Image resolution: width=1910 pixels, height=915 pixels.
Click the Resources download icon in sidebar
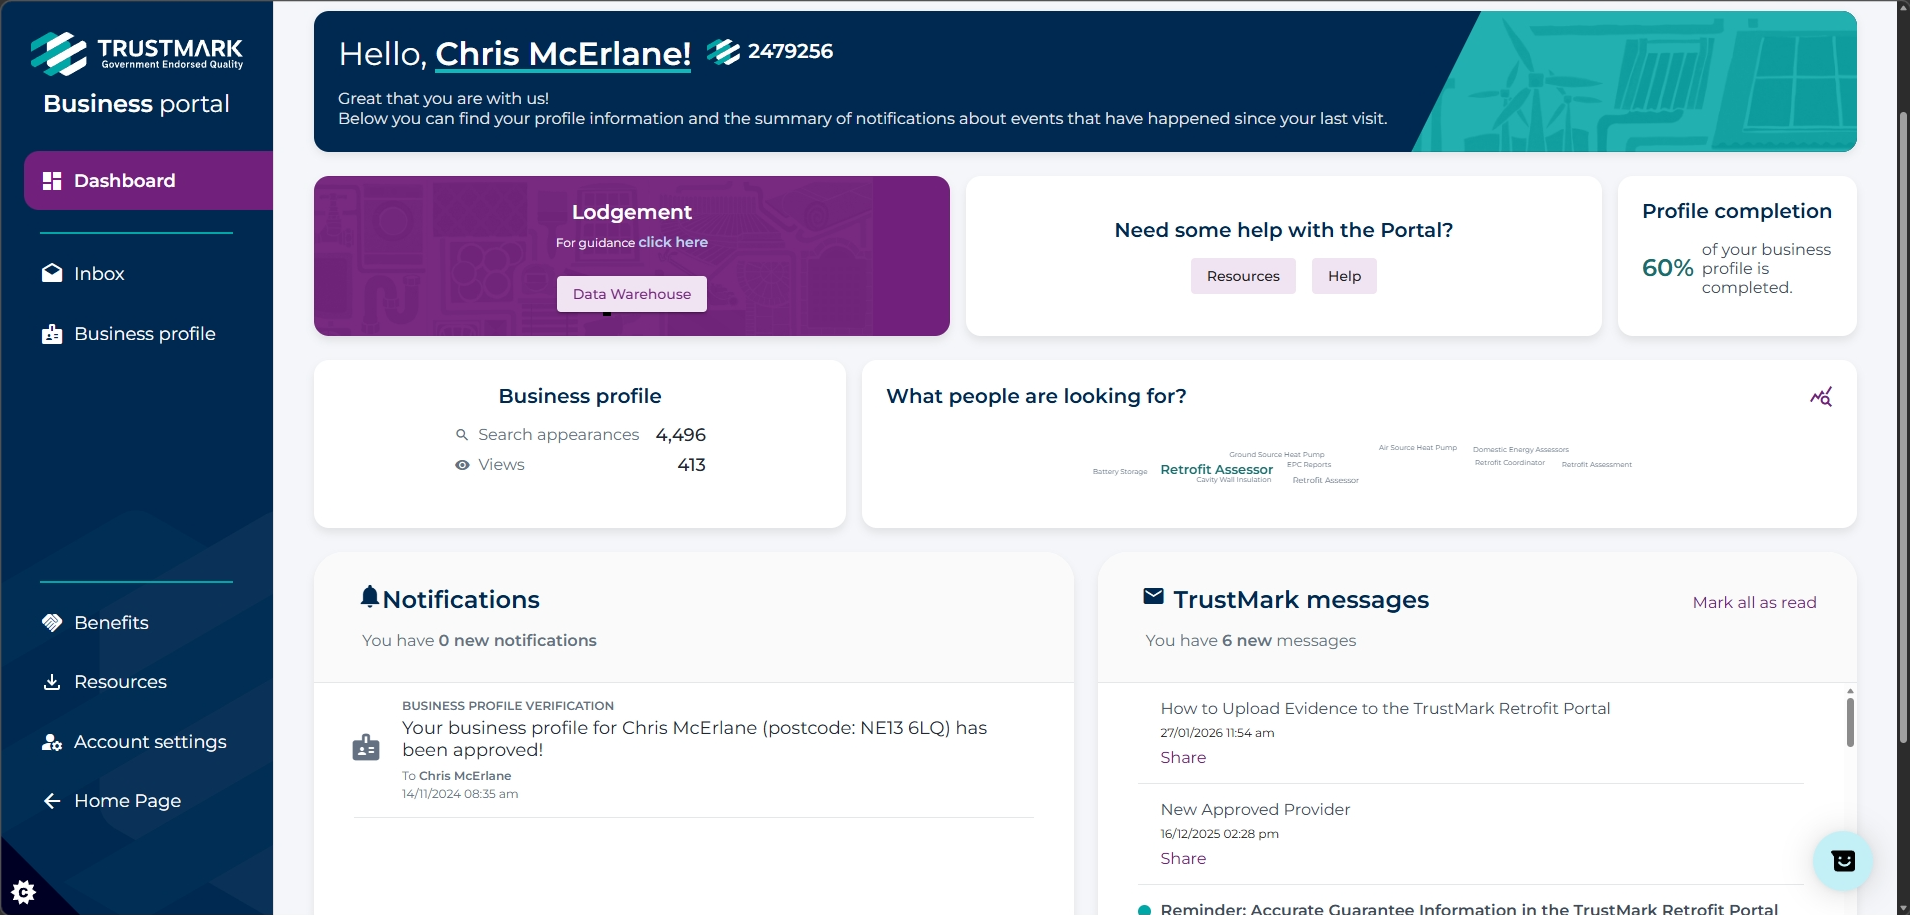point(52,682)
